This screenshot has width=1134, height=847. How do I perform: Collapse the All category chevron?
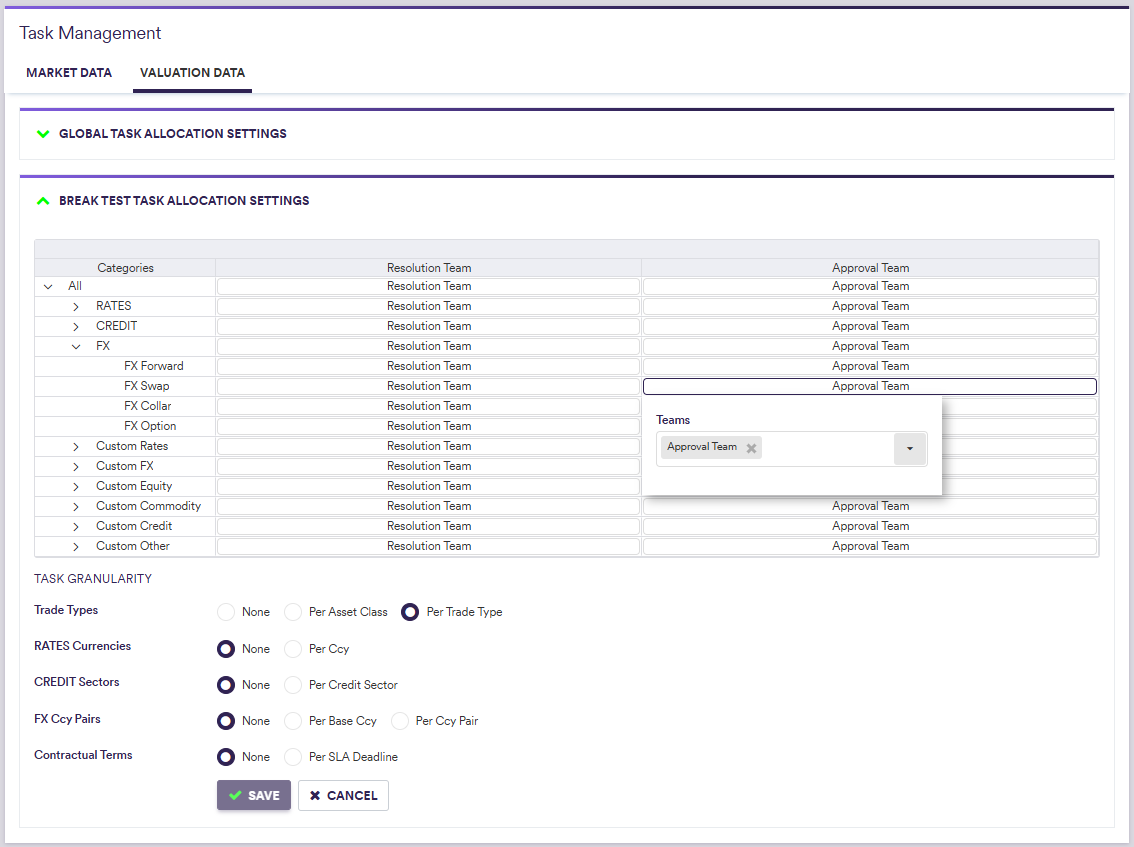point(48,286)
